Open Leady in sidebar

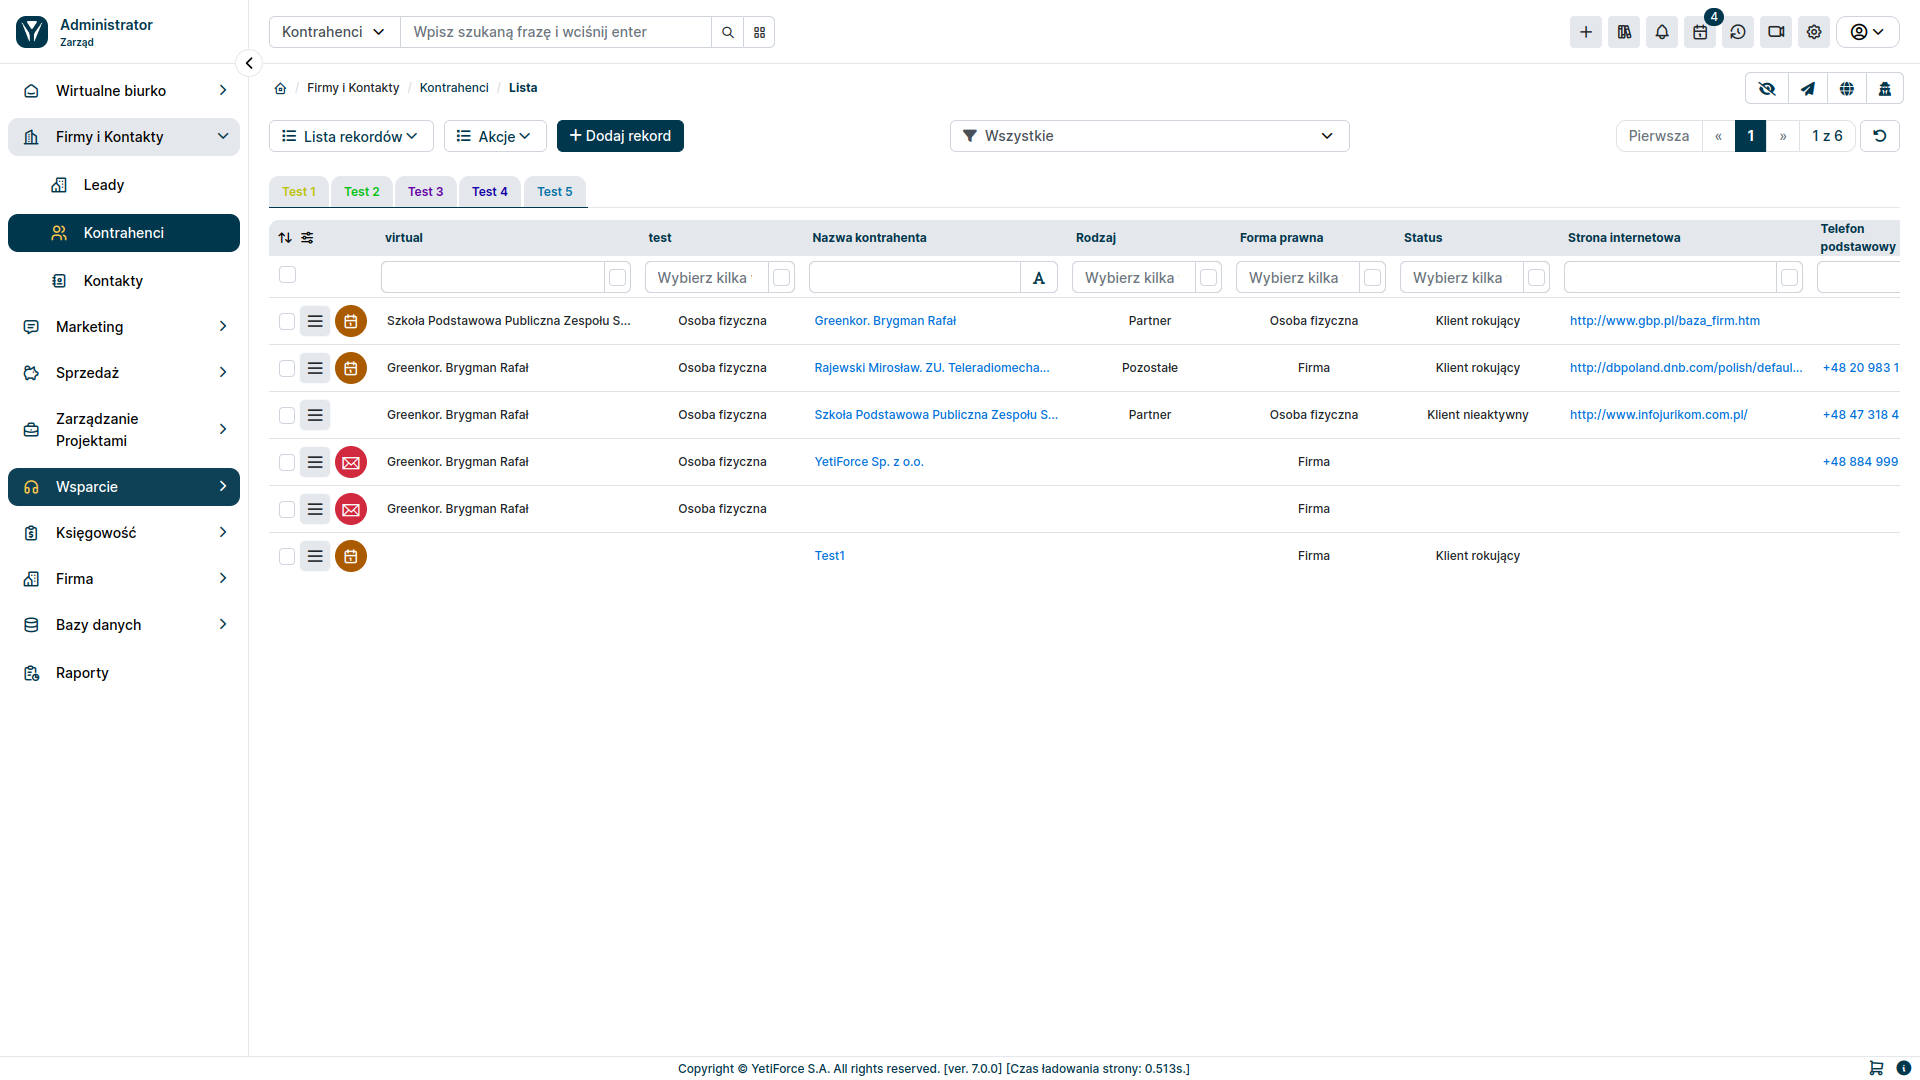[x=124, y=185]
